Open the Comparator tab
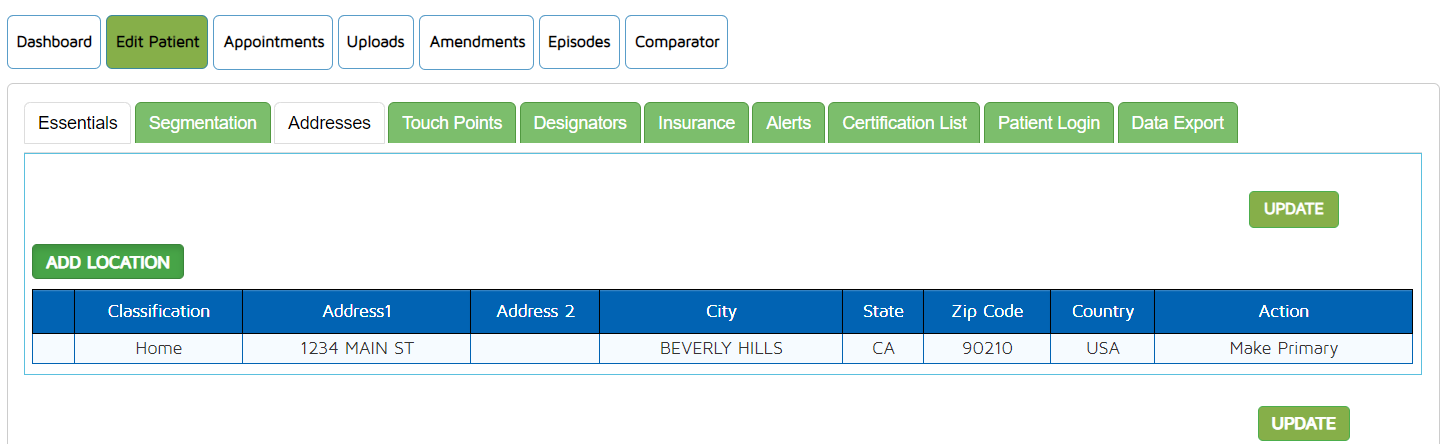 tap(676, 42)
